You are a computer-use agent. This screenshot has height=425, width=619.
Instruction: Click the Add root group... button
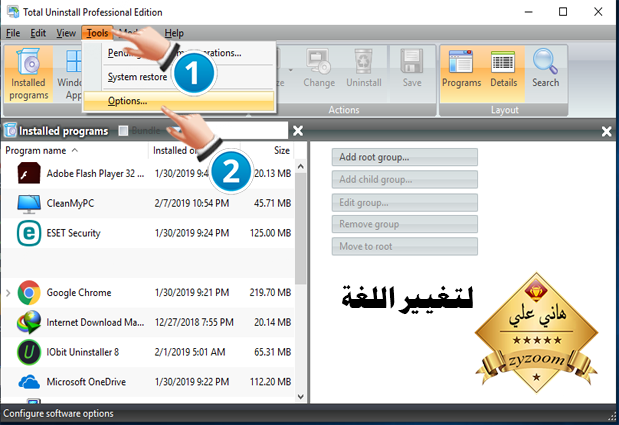click(405, 157)
